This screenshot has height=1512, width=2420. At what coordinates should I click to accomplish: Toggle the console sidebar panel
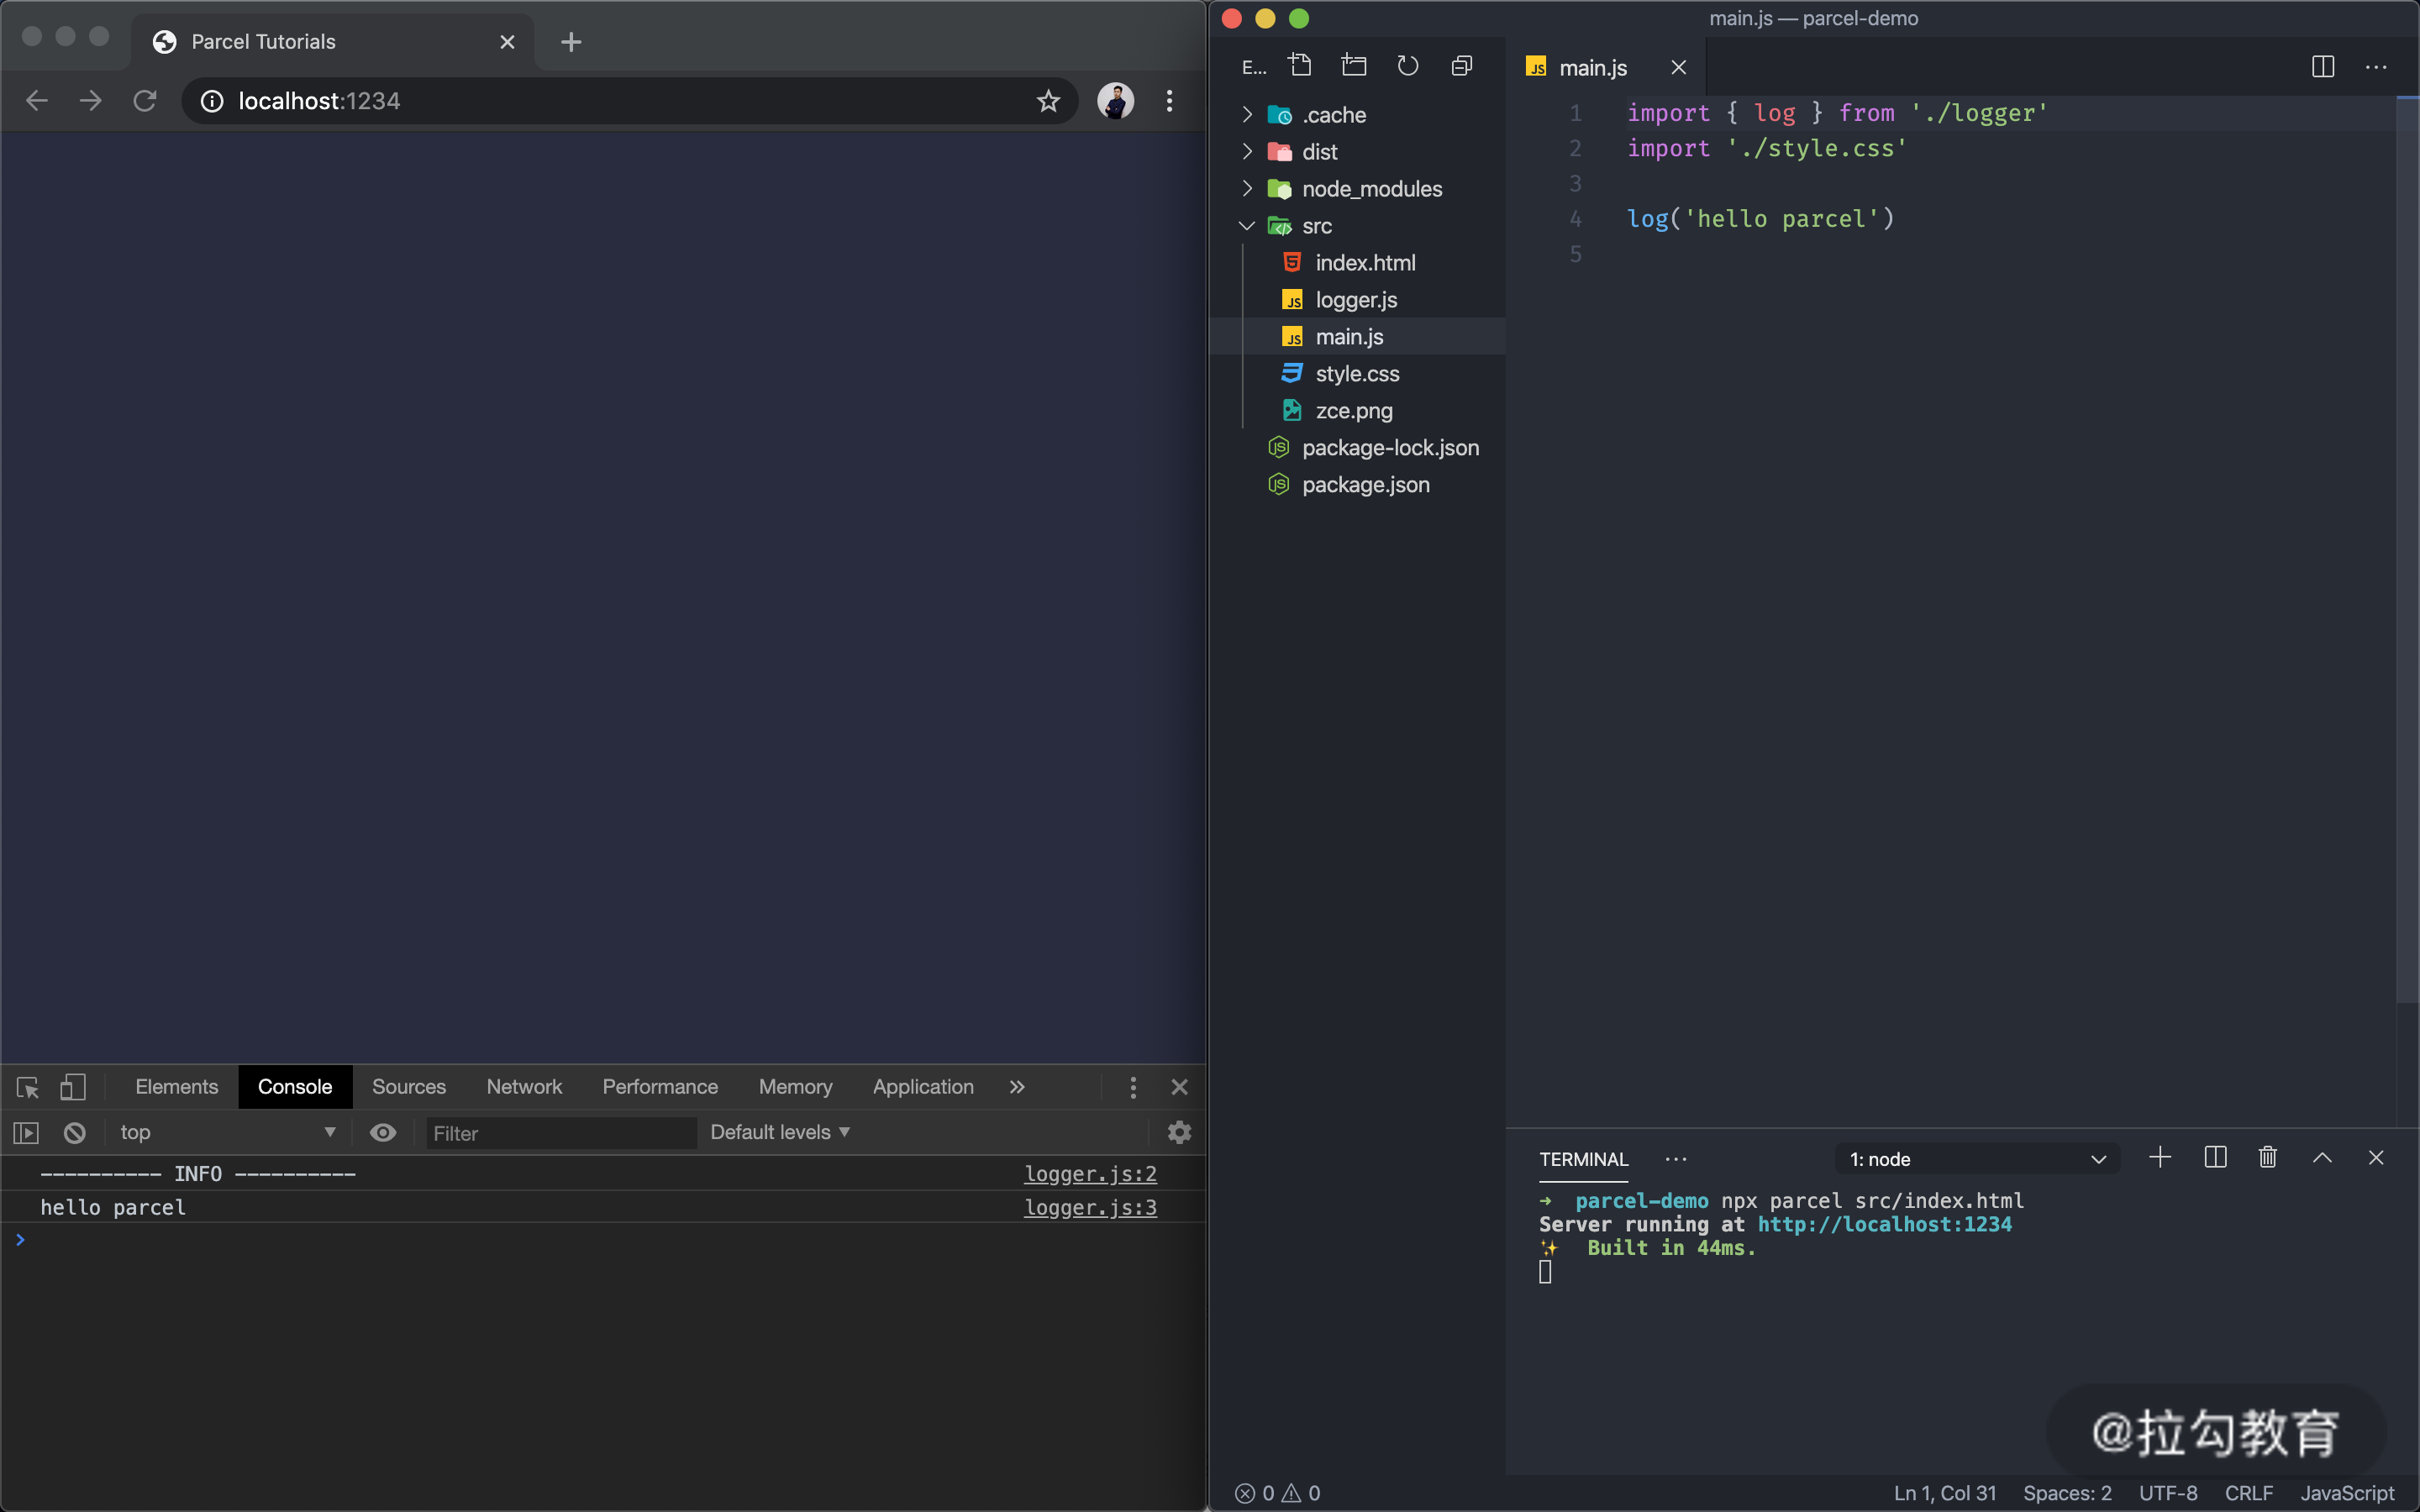click(26, 1133)
